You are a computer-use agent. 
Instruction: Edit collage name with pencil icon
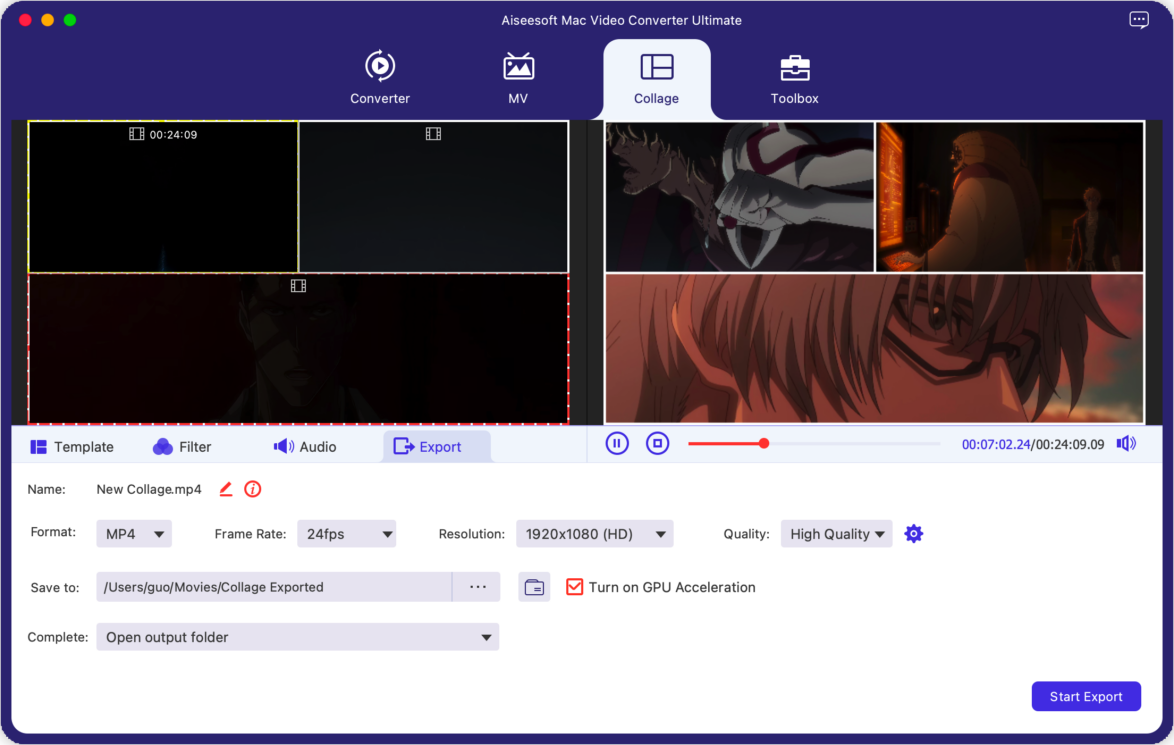(225, 489)
